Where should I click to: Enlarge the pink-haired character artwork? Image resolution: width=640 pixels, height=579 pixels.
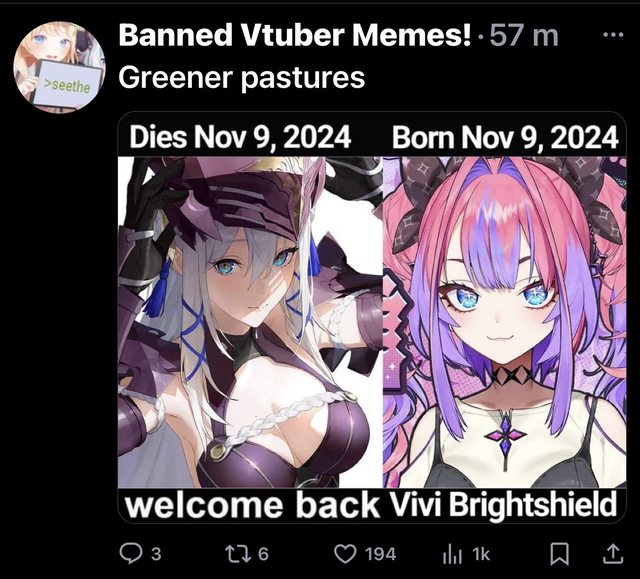pos(505,322)
